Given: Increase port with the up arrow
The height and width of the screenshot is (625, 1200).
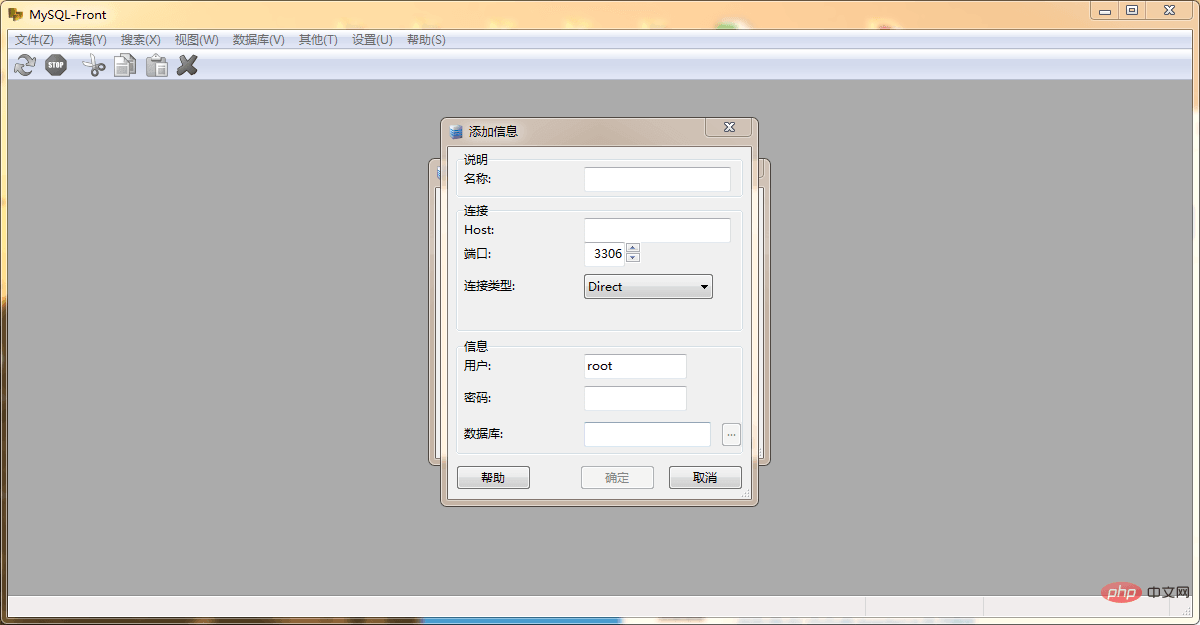Looking at the screenshot, I should coord(632,248).
